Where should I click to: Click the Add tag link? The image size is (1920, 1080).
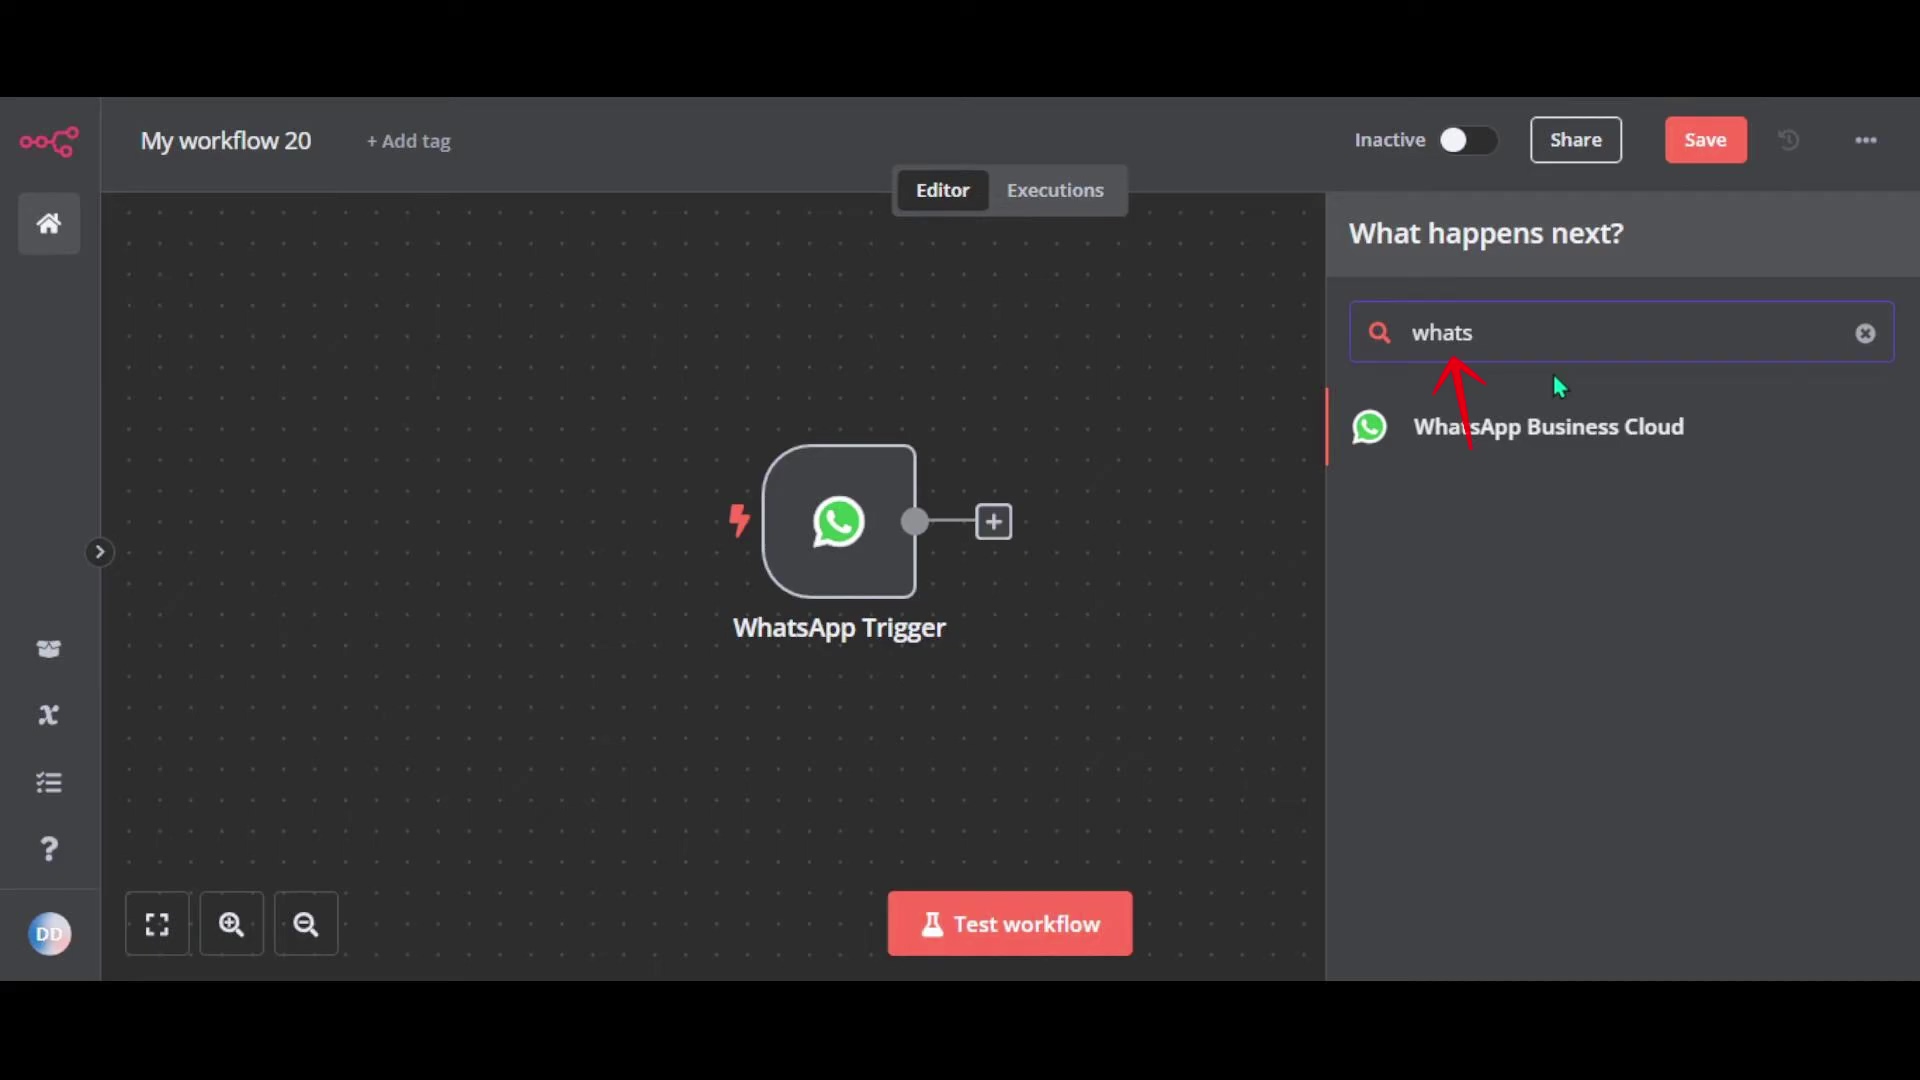click(409, 141)
